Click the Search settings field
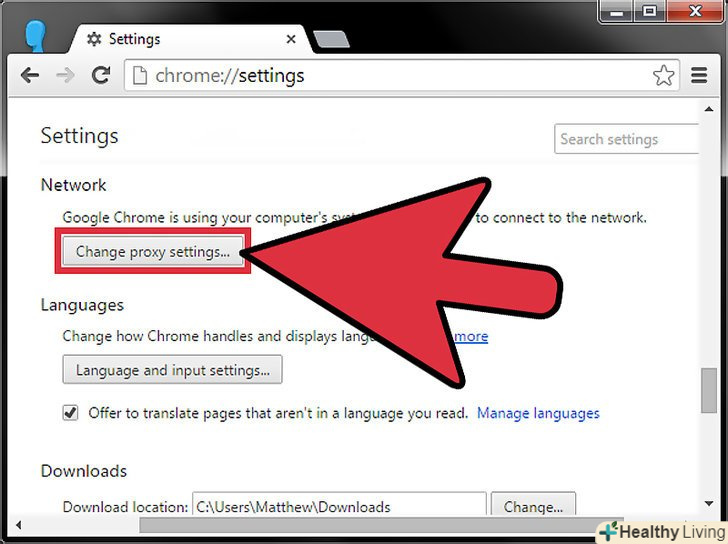This screenshot has width=728, height=544. 626,139
